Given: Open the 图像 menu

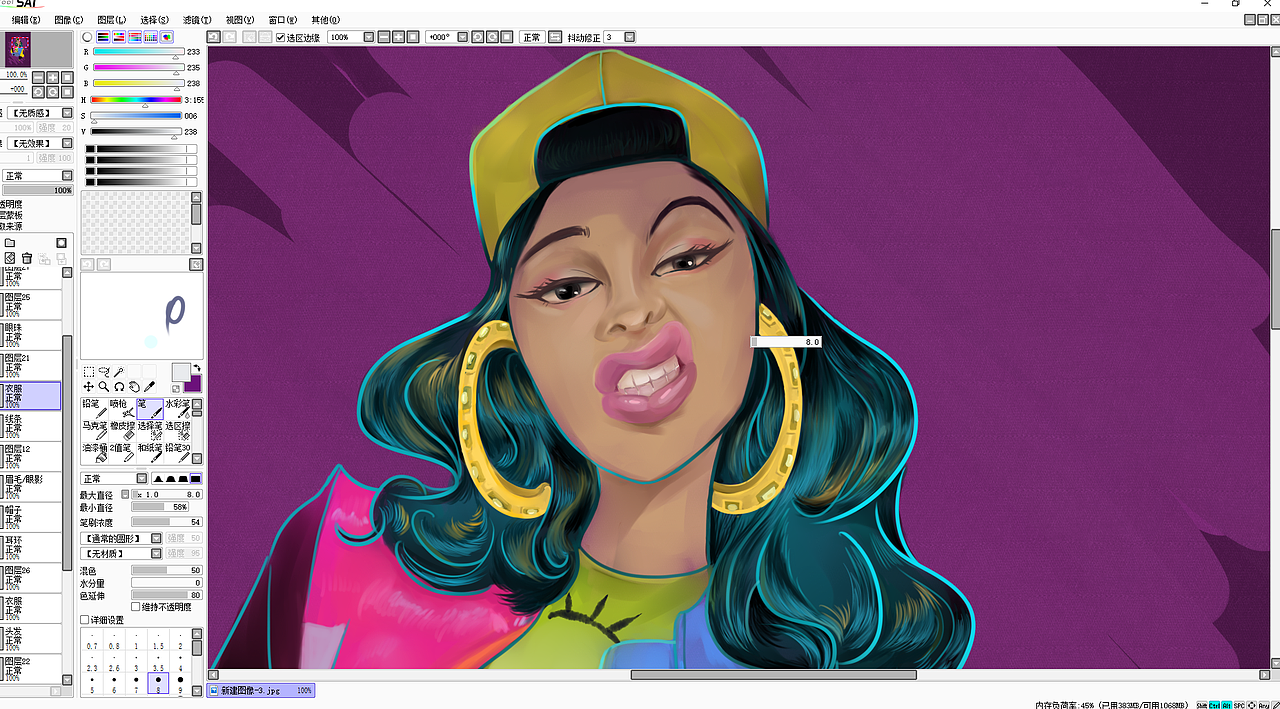Looking at the screenshot, I should point(69,20).
